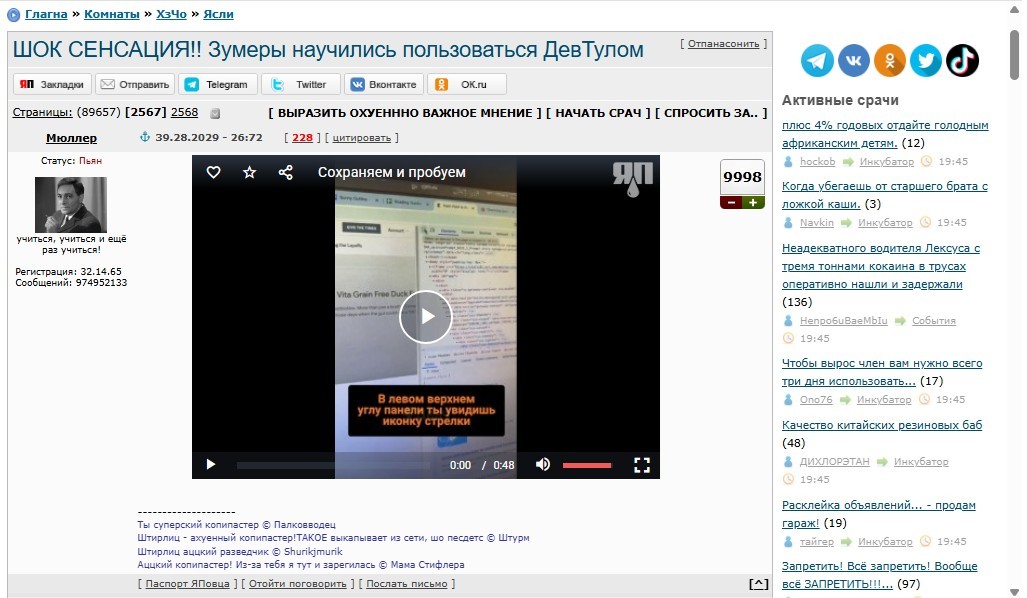Click the Отпанасонить link
The height and width of the screenshot is (598, 1027).
pyautogui.click(x=723, y=44)
